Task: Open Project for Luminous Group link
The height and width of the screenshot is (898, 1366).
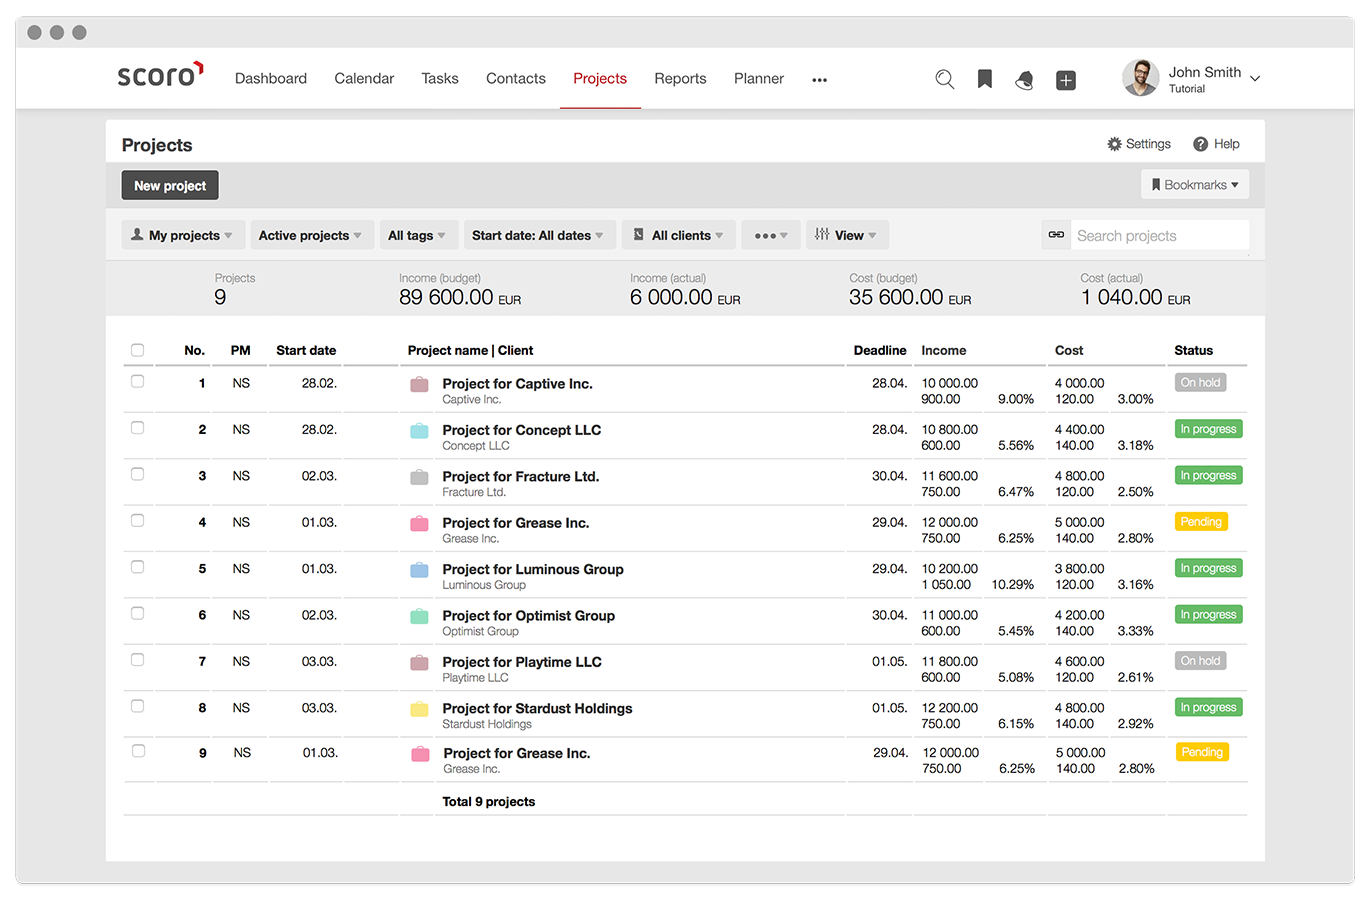Action: (x=533, y=570)
